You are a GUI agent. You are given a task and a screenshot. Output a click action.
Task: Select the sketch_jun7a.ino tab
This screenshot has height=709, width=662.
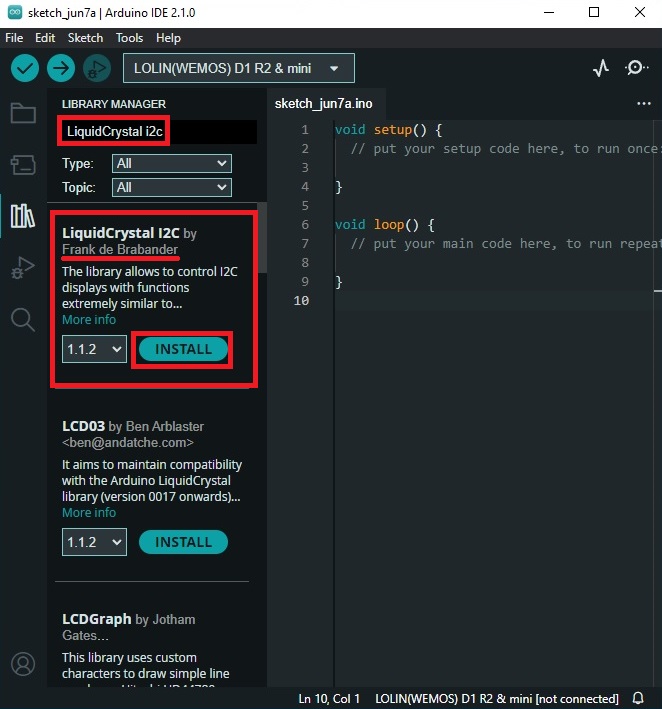(x=324, y=104)
